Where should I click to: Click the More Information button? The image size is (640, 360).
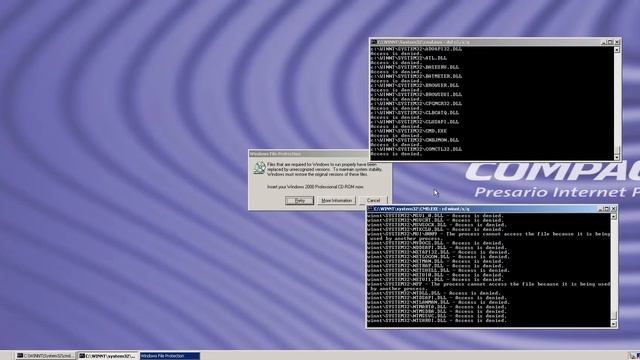[x=336, y=200]
